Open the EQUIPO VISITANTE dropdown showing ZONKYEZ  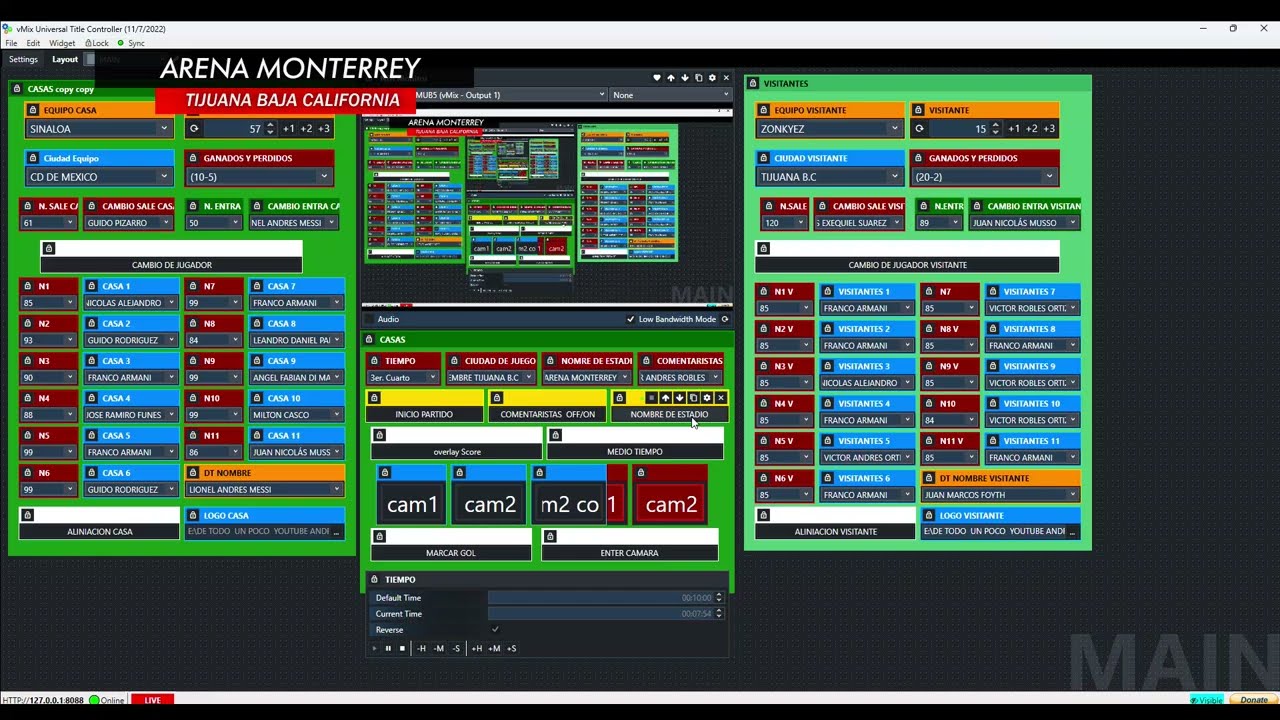[828, 129]
